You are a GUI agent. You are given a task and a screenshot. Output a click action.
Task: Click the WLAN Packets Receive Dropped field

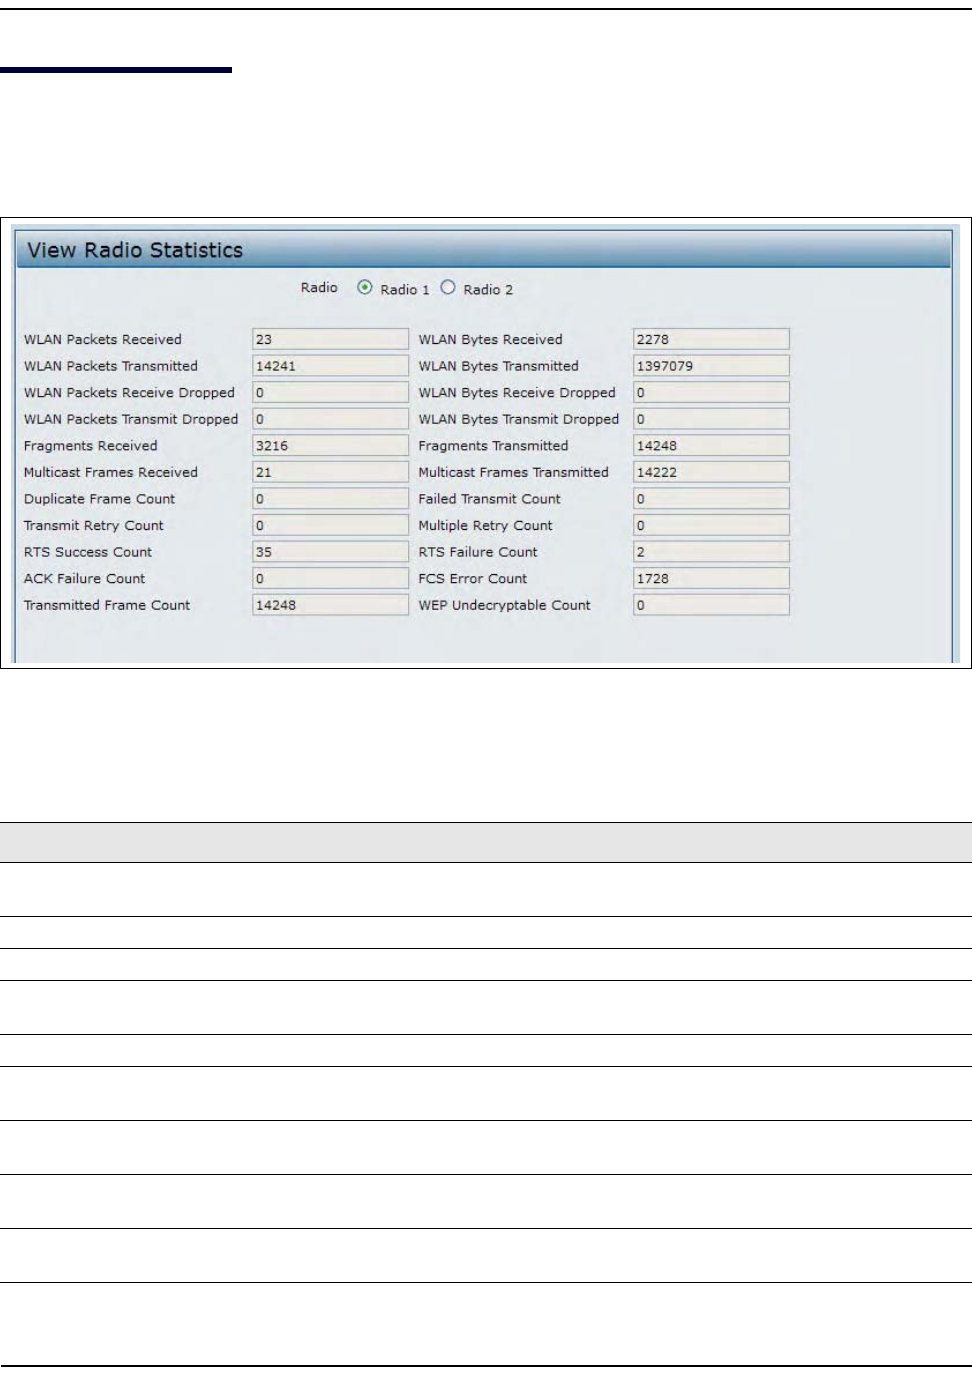331,392
